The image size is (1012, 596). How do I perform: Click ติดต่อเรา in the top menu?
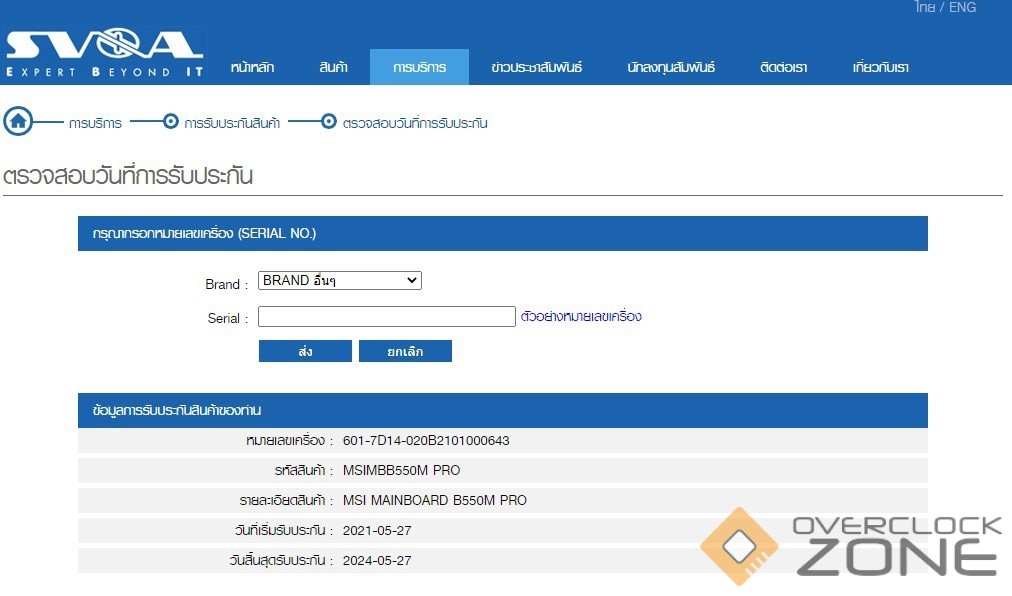pos(783,68)
